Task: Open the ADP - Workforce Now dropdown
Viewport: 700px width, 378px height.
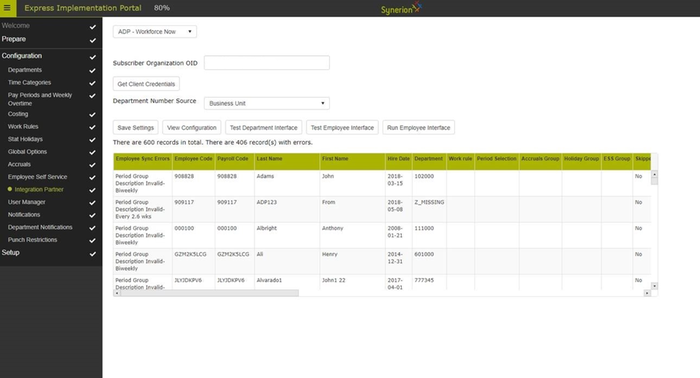Action: point(154,32)
